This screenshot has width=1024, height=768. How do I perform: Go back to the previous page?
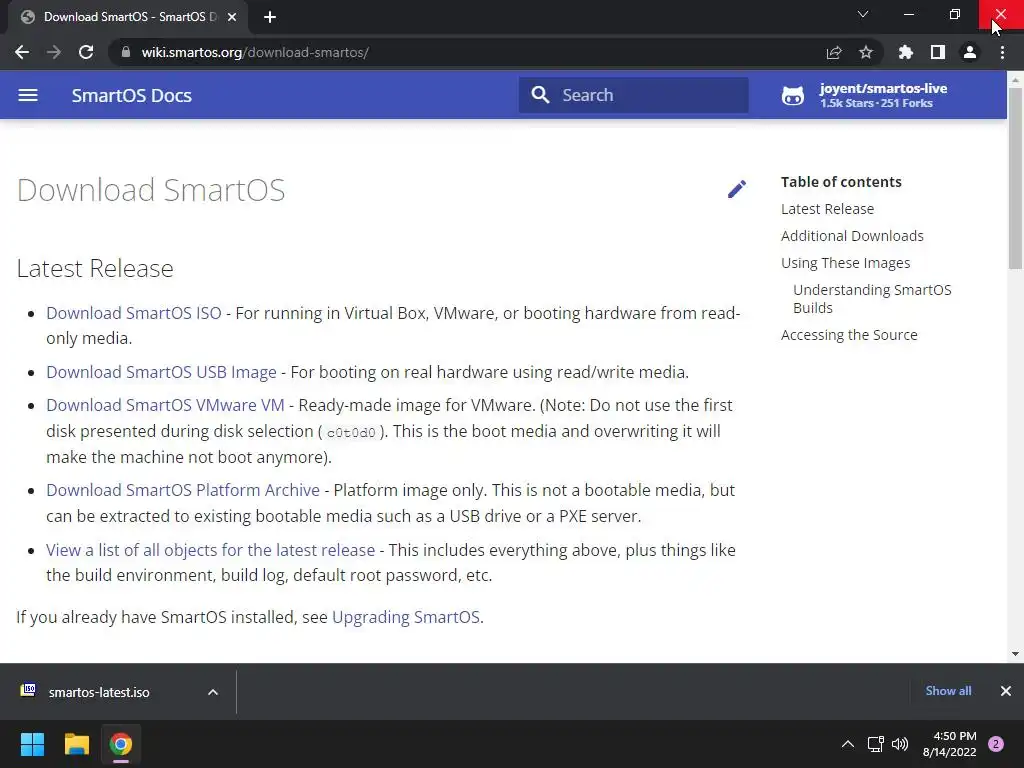pos(22,52)
